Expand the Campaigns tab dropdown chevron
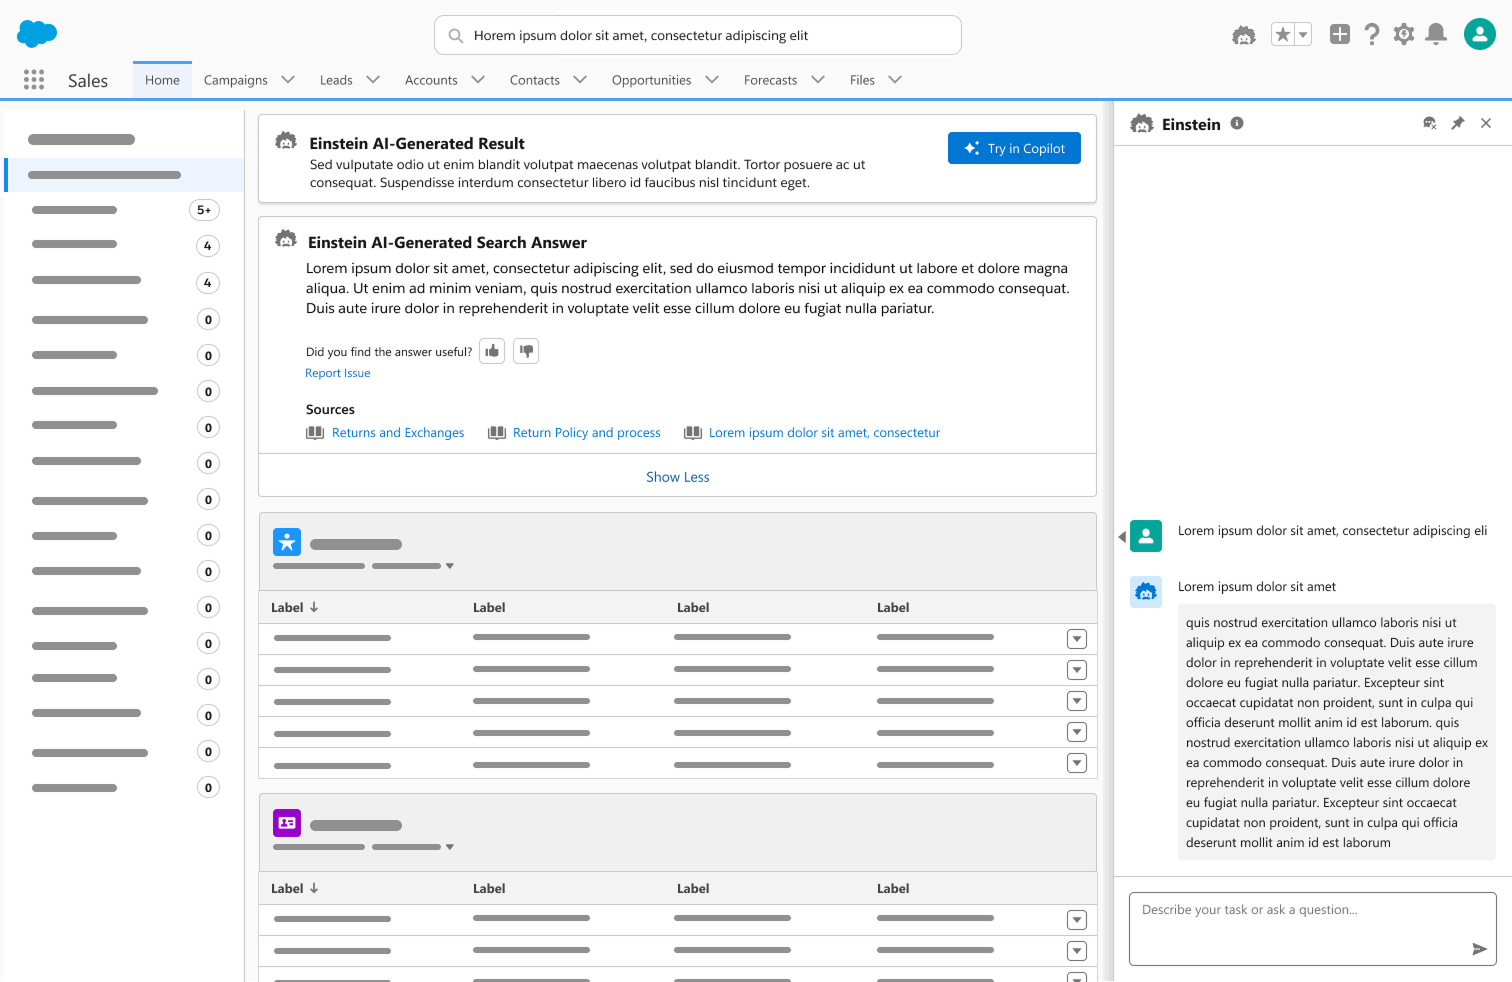 (x=288, y=80)
